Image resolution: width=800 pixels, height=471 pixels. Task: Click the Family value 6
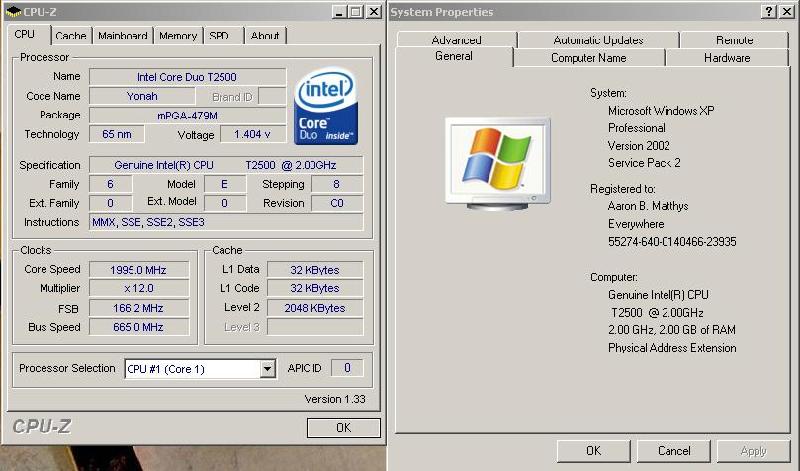point(110,184)
